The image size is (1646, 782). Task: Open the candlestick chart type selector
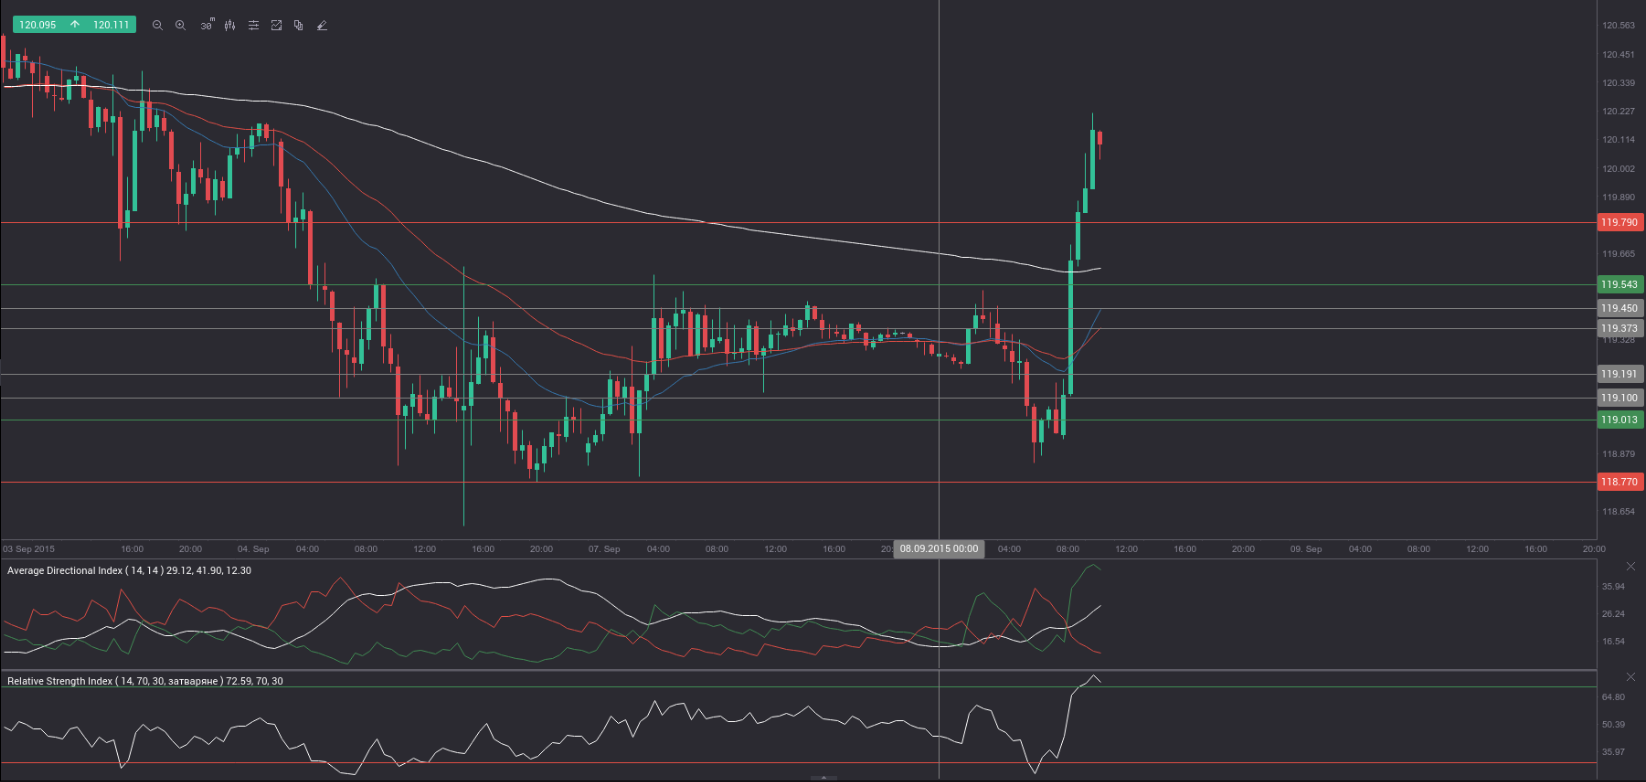[x=230, y=25]
